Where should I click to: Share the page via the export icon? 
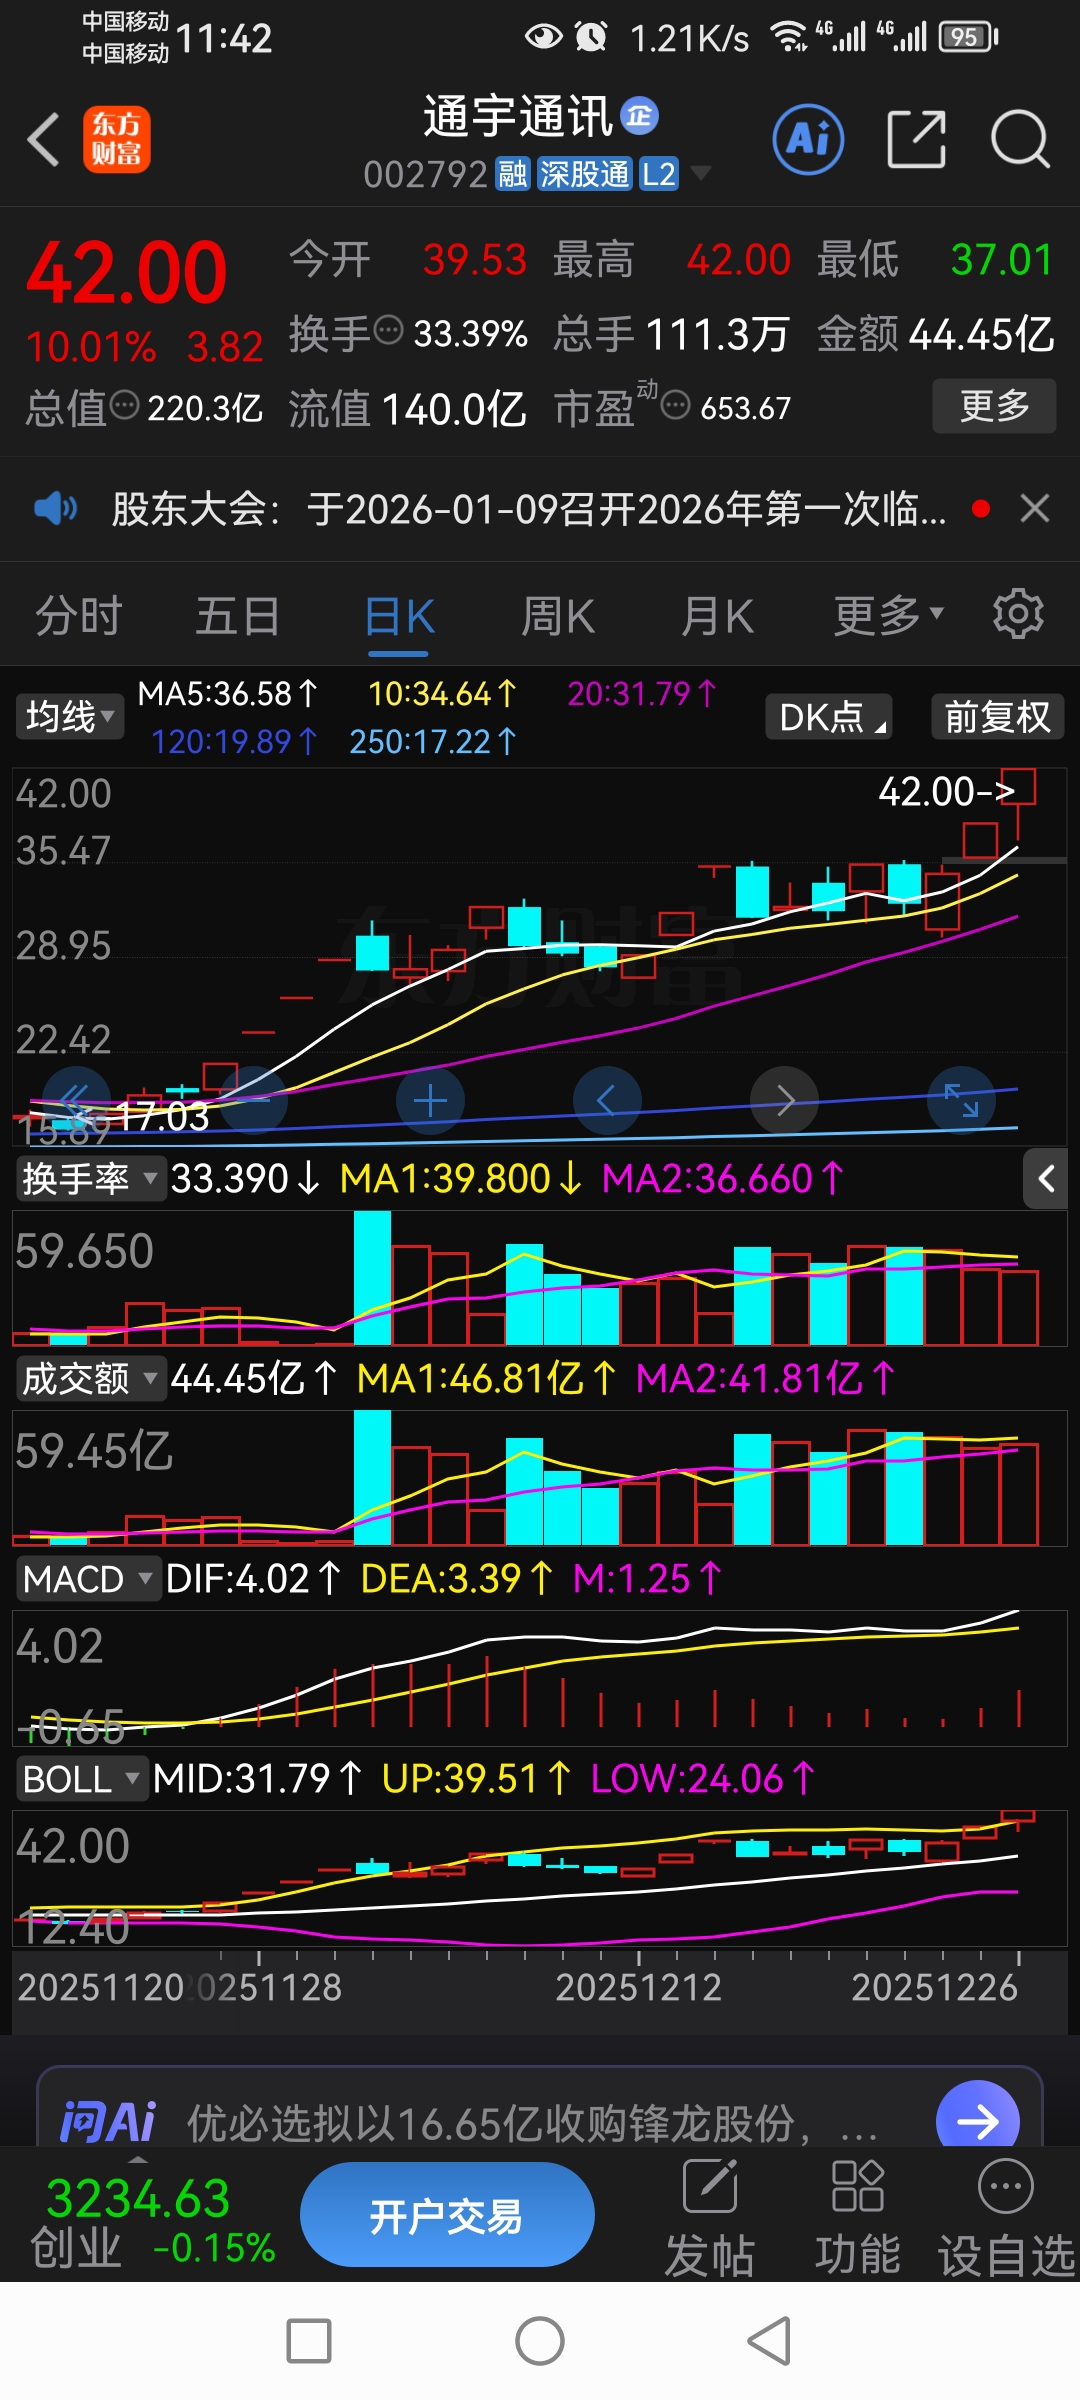[x=917, y=139]
